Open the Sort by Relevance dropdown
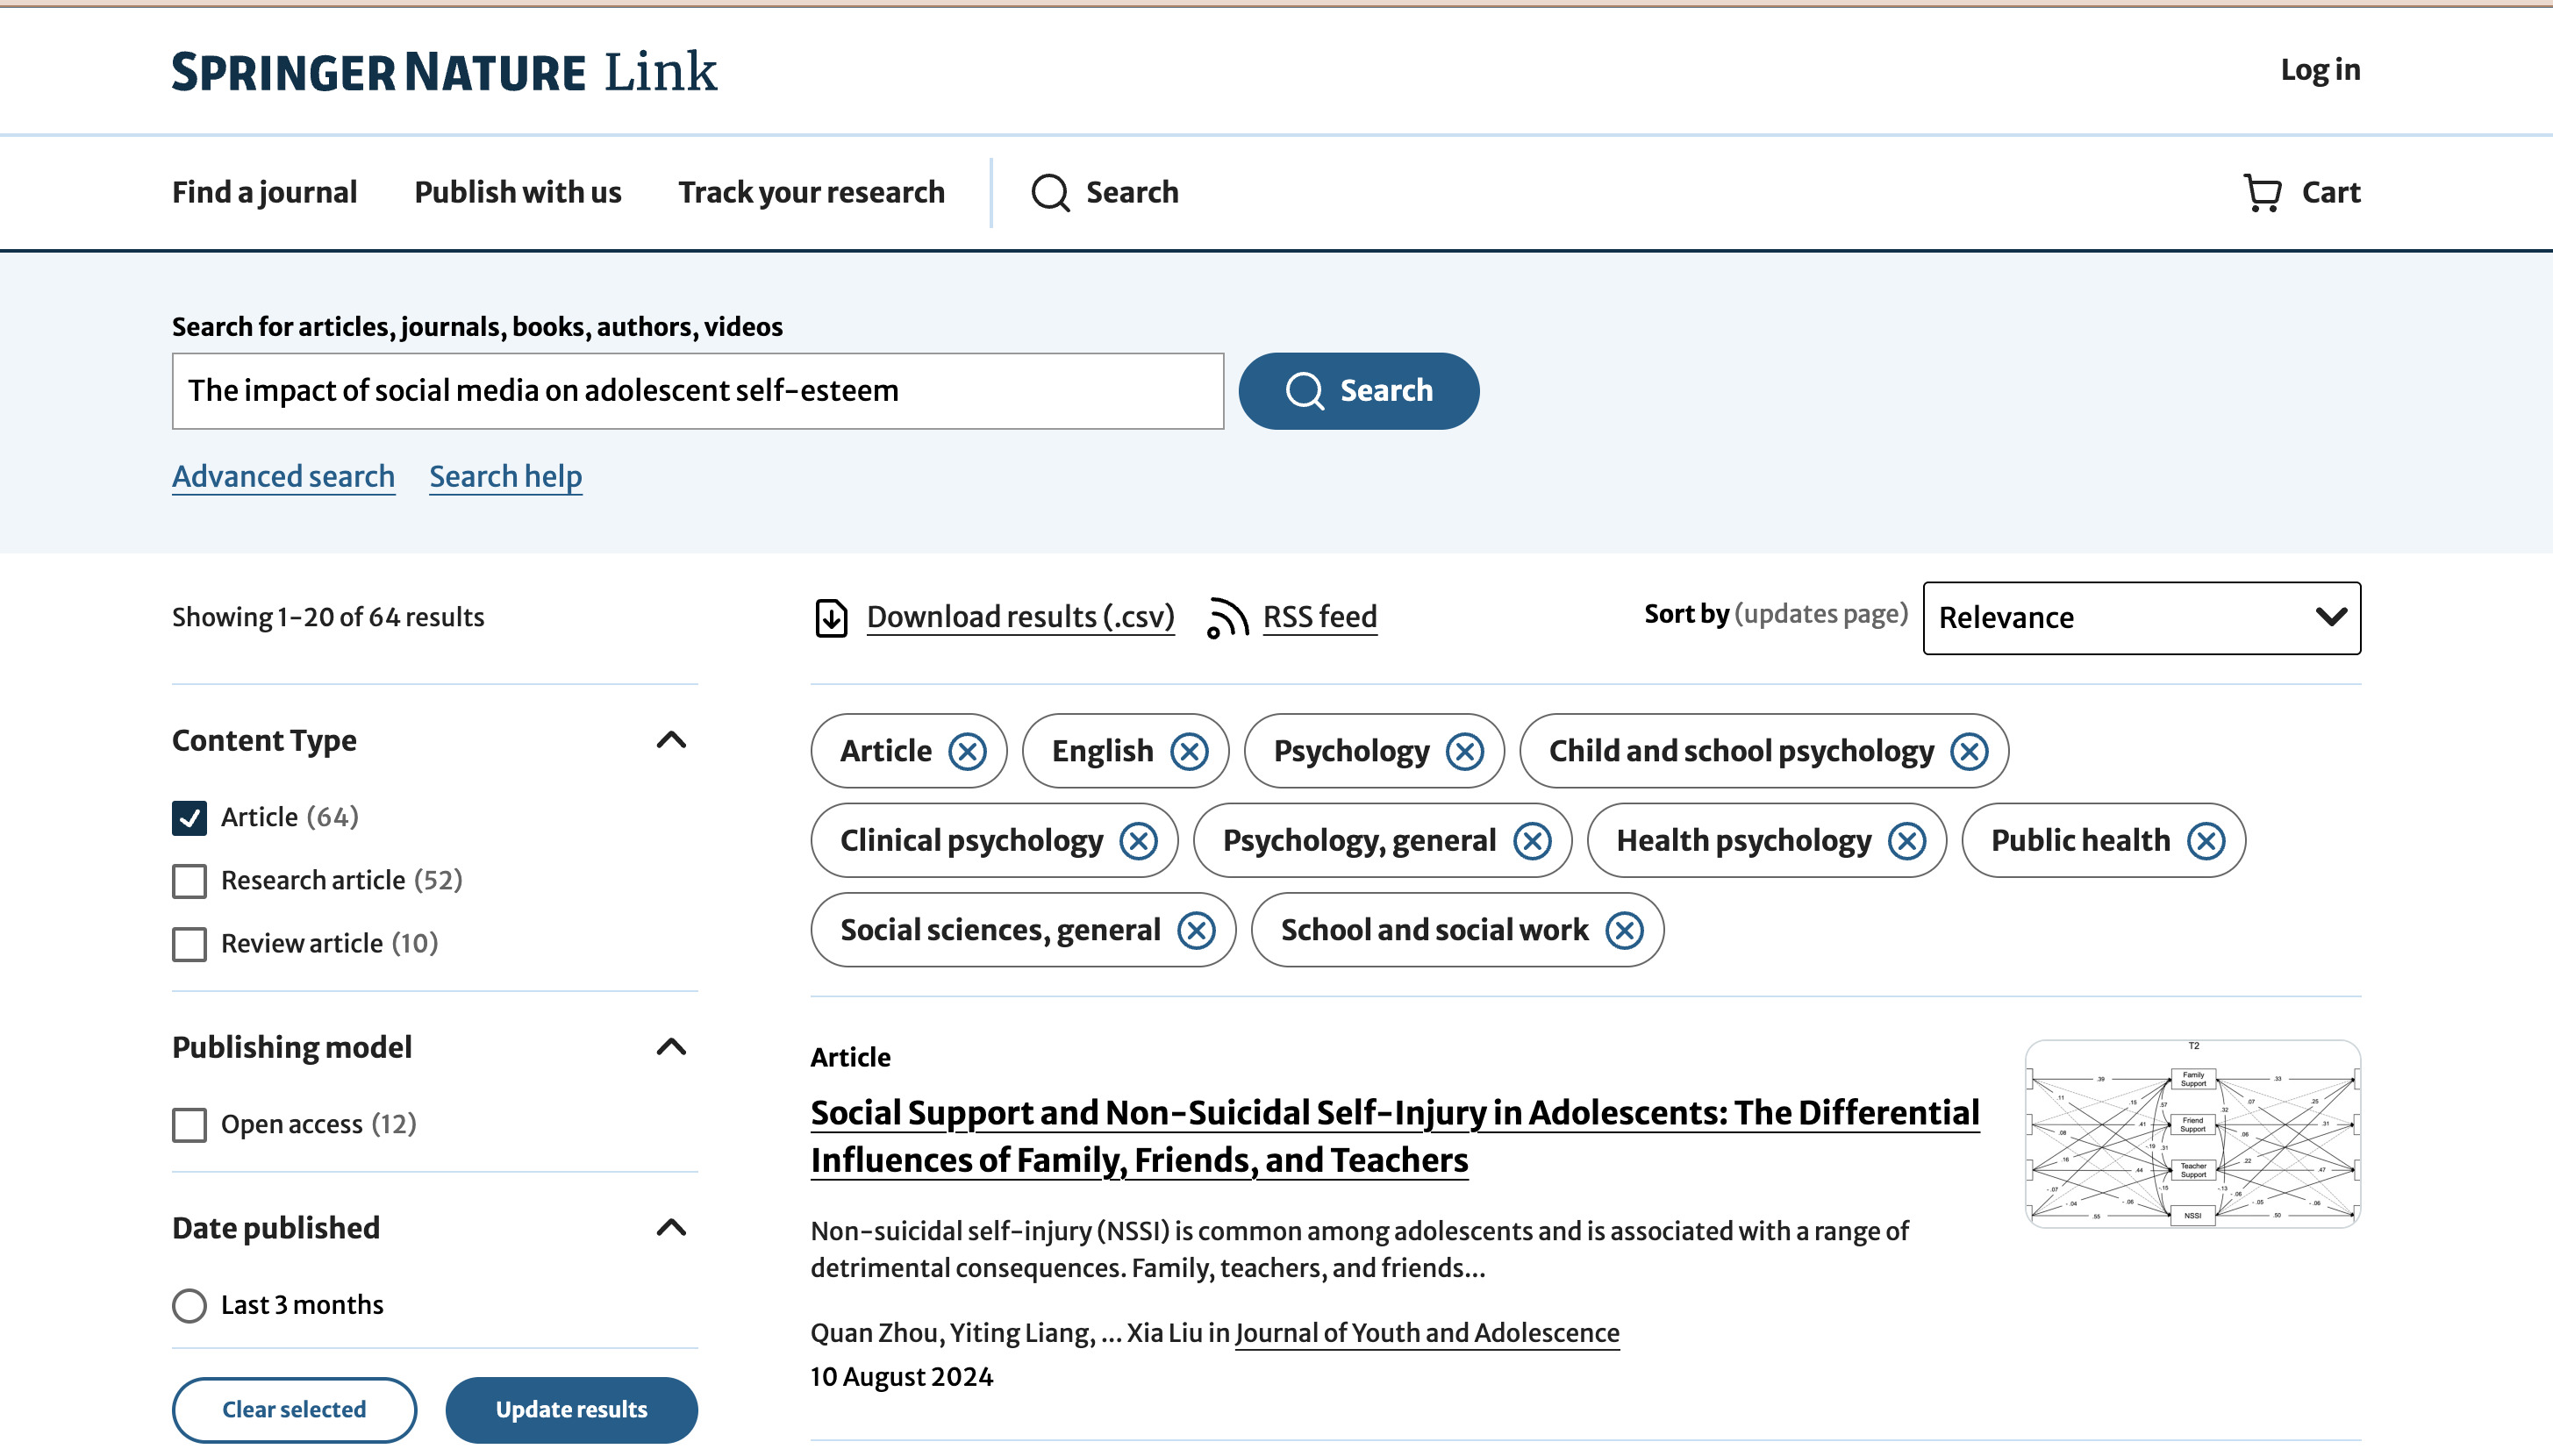The height and width of the screenshot is (1456, 2553). pyautogui.click(x=2141, y=618)
